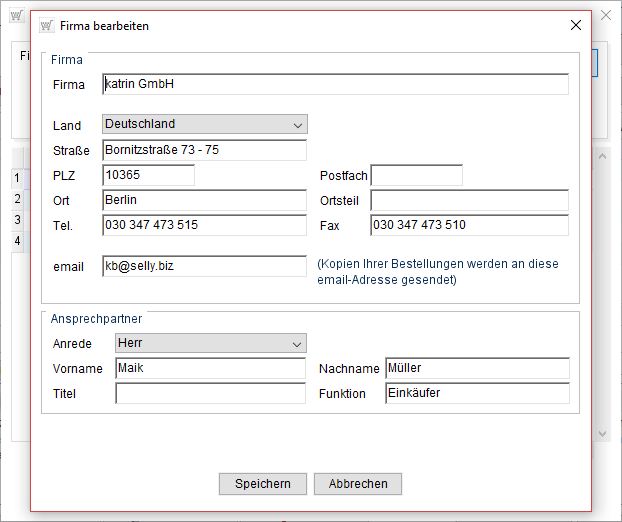Viewport: 622px width, 522px height.
Task: Close the Firma bearbeiten dialog
Action: point(575,26)
